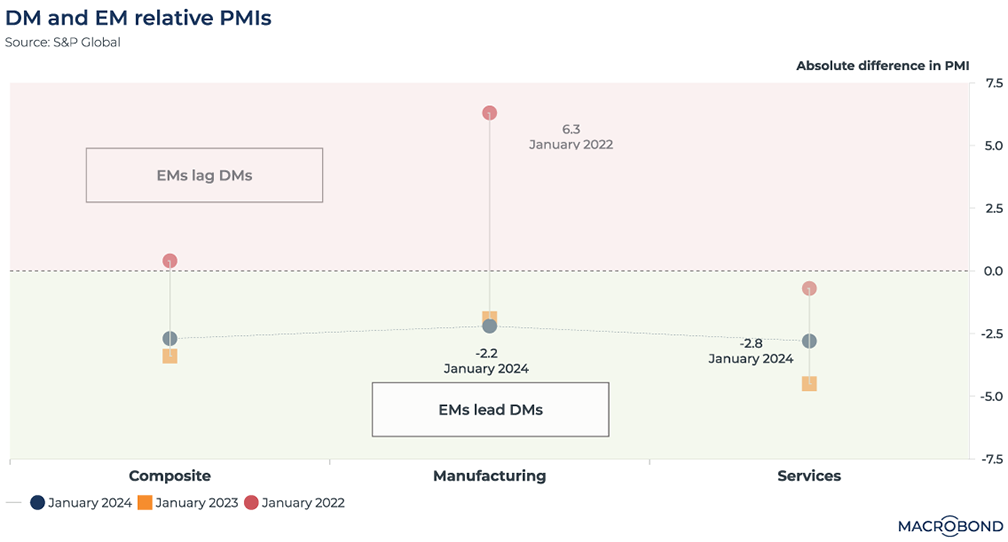
Task: Click the Manufacturing category axis label
Action: pos(489,476)
